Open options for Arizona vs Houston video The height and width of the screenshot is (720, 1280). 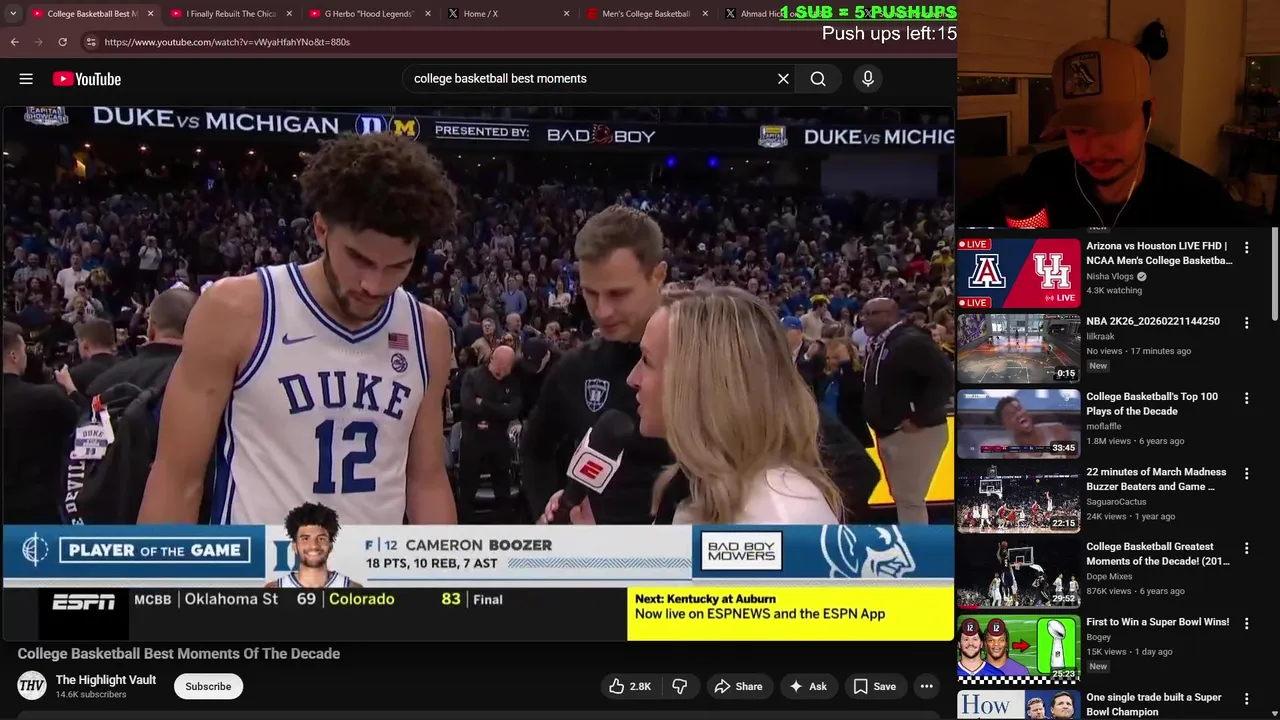(1246, 247)
